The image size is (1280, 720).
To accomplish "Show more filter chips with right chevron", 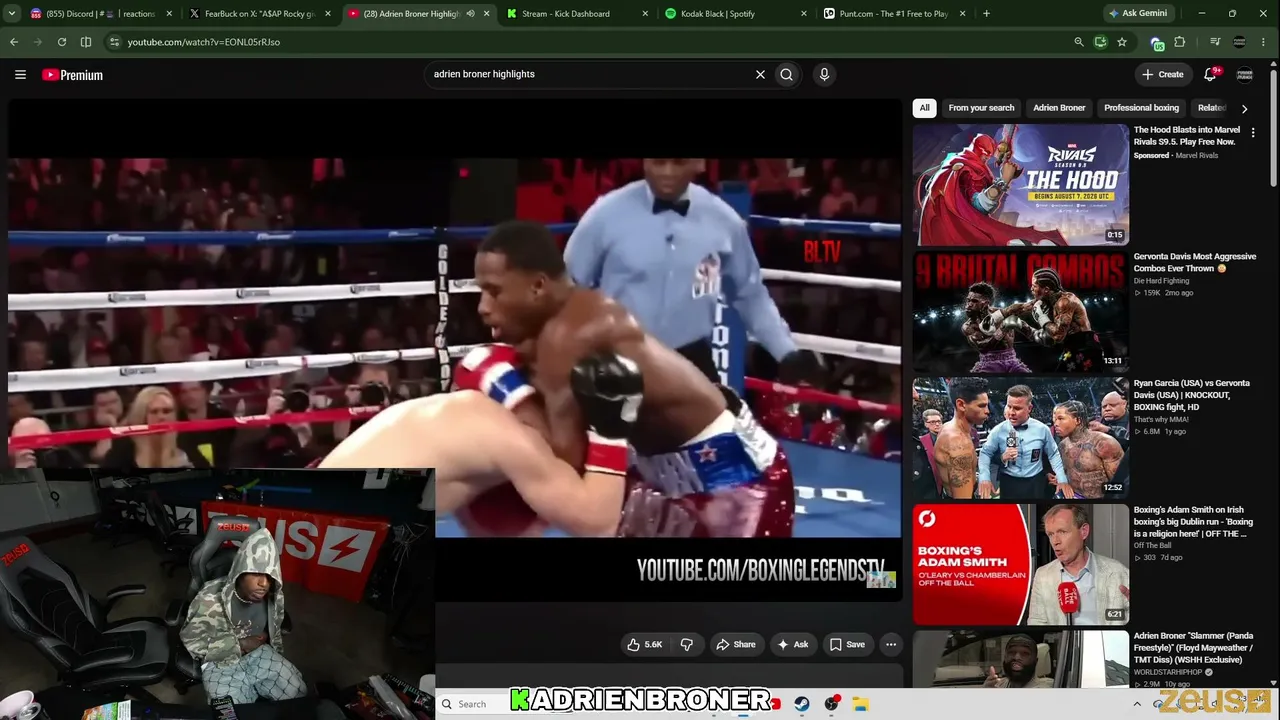I will tap(1244, 108).
